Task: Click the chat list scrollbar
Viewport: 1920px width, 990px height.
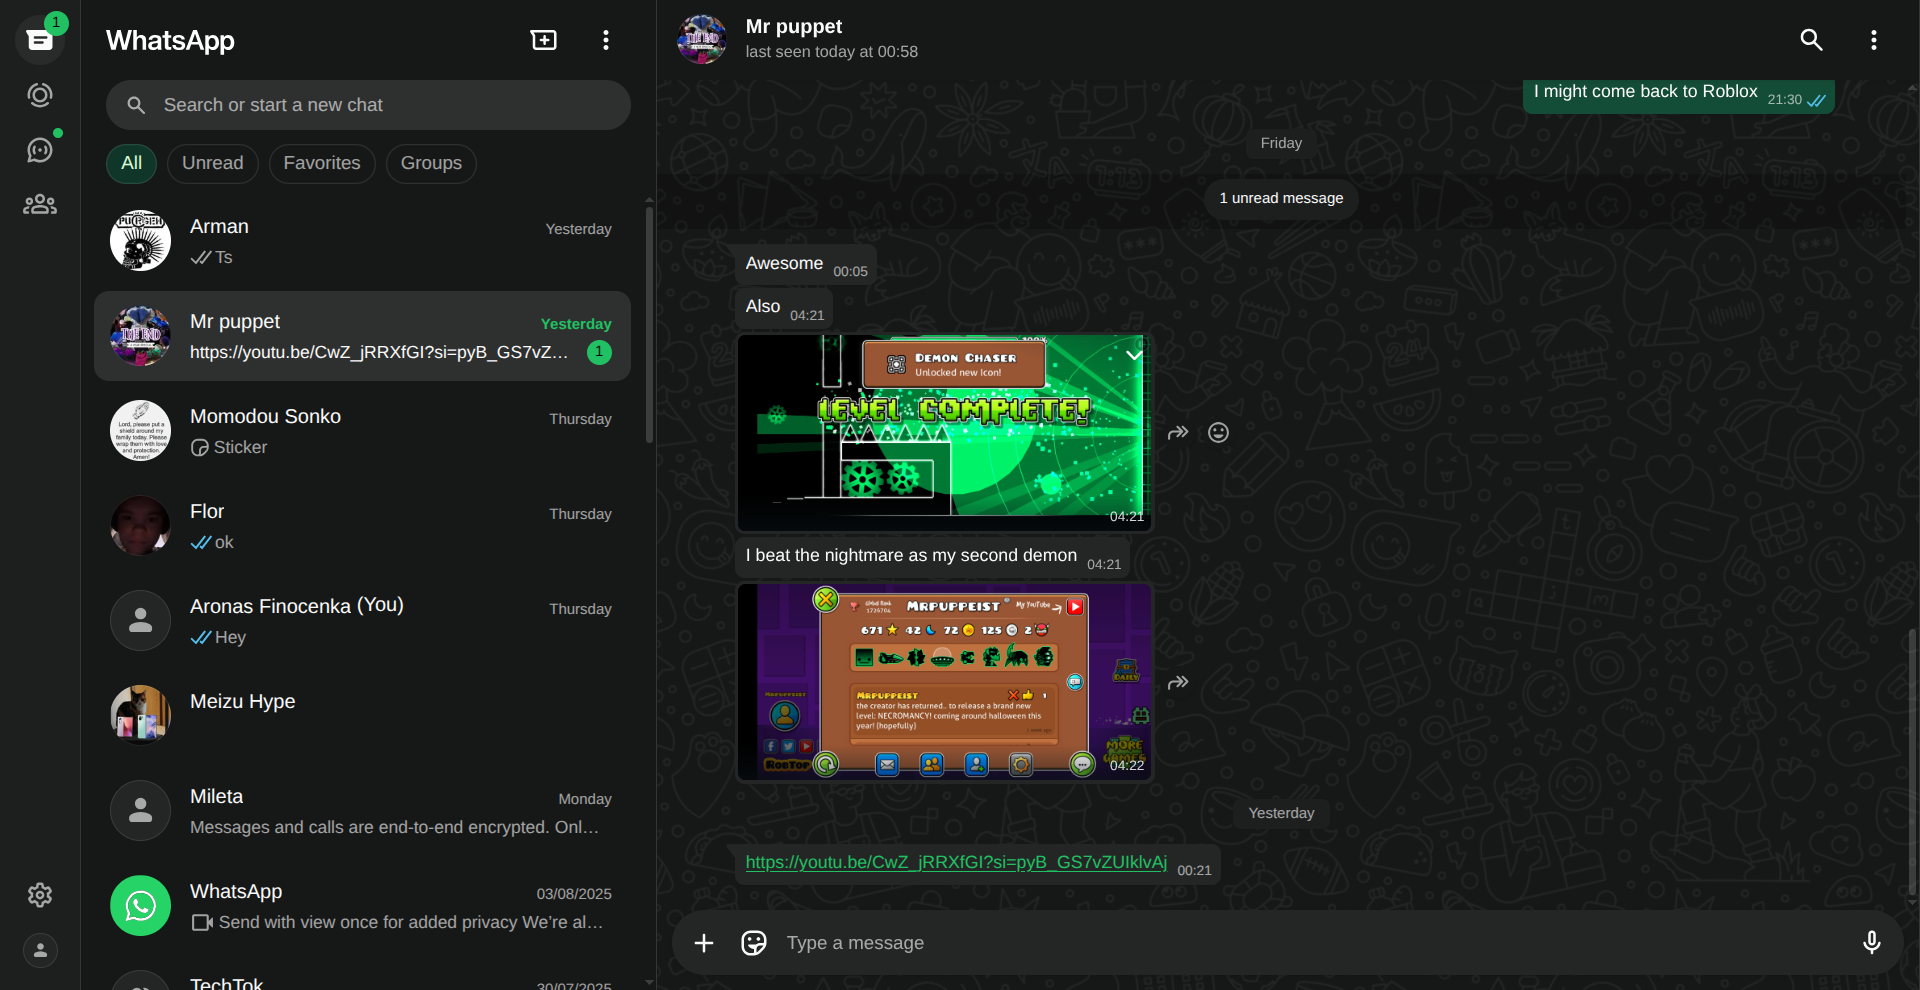Action: coord(649,323)
